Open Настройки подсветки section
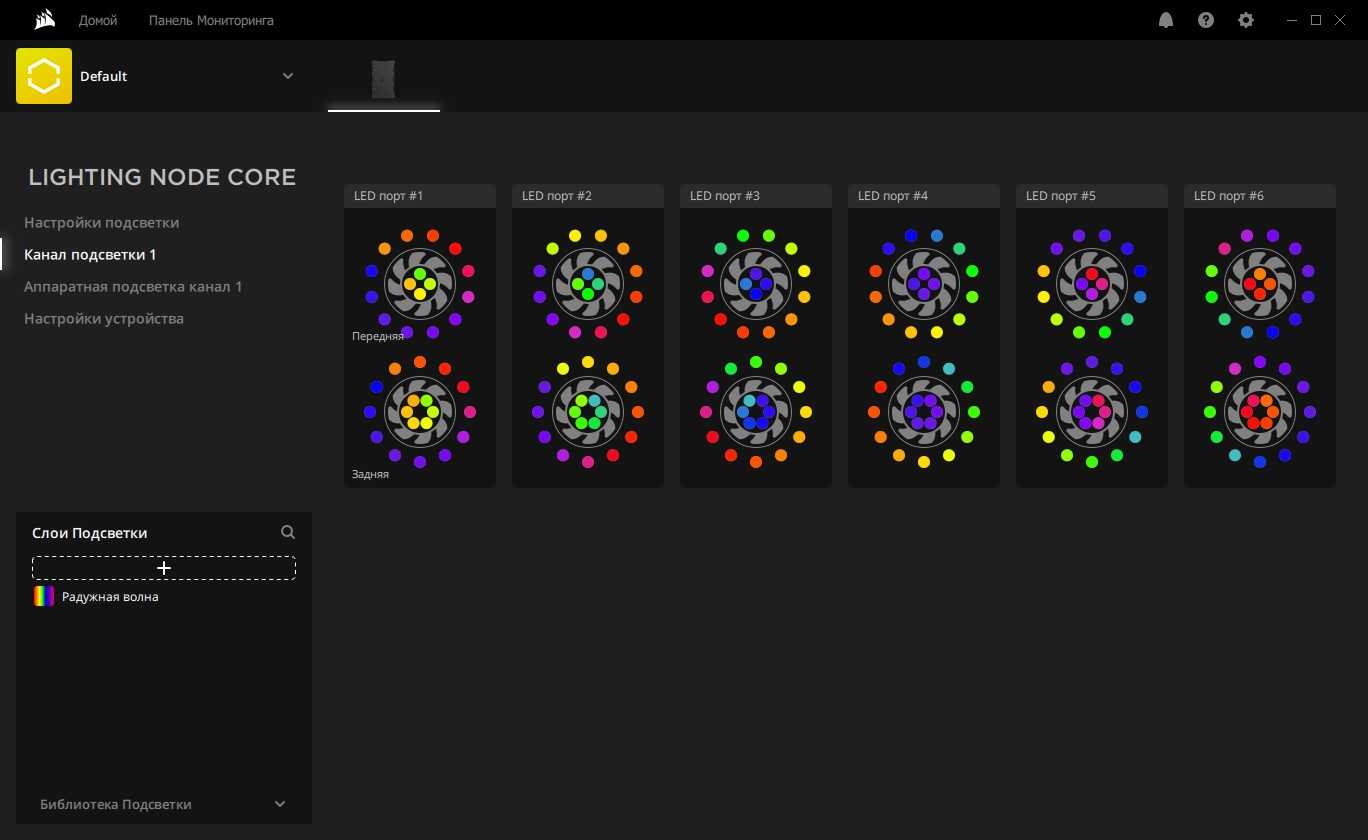The image size is (1368, 840). pos(102,222)
